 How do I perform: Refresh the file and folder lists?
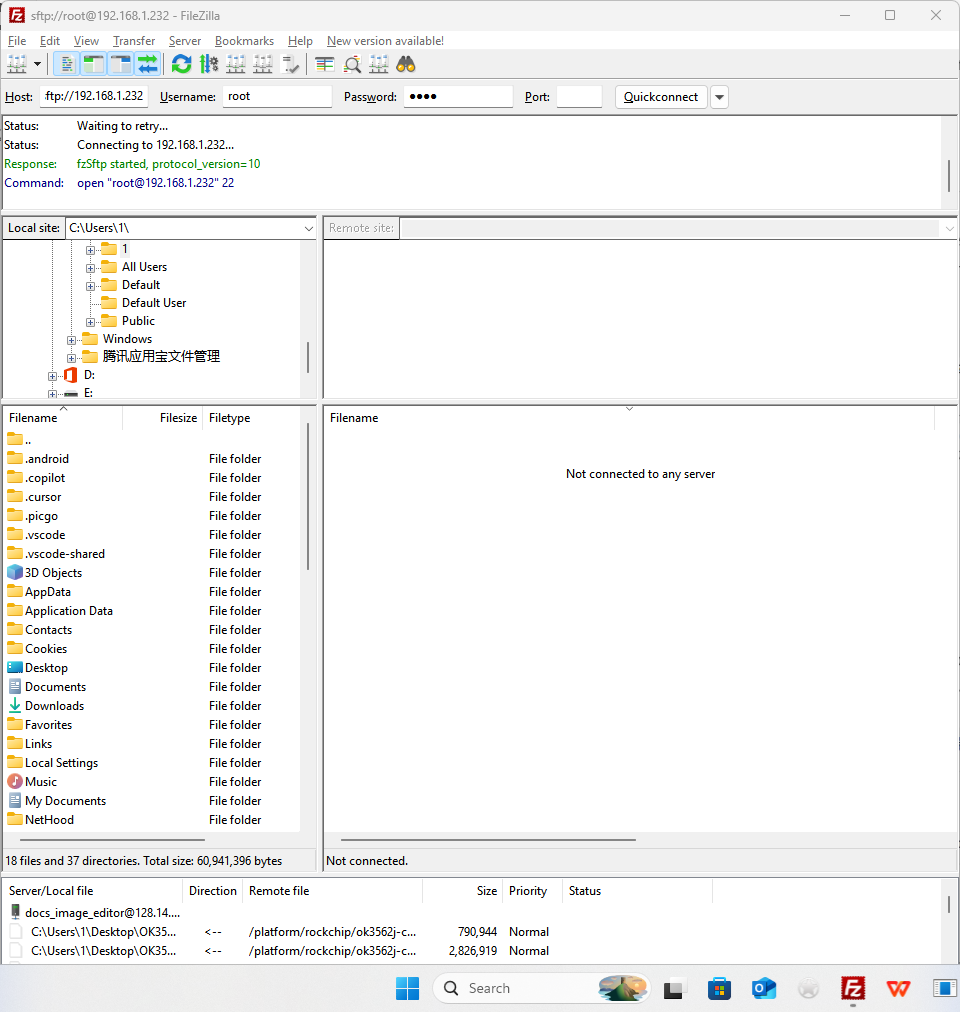click(x=181, y=65)
